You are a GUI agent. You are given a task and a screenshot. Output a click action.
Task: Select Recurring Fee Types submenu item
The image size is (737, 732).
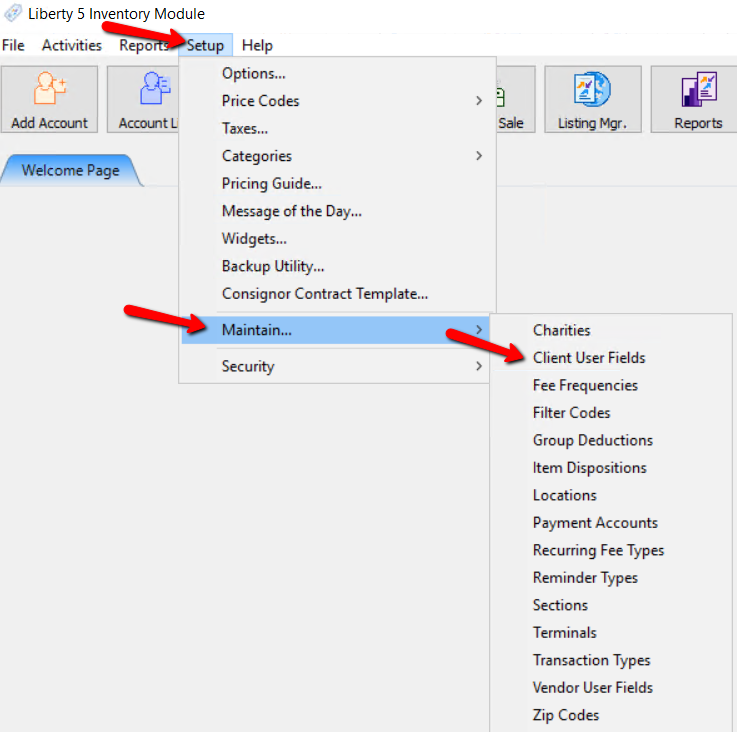[x=611, y=550]
